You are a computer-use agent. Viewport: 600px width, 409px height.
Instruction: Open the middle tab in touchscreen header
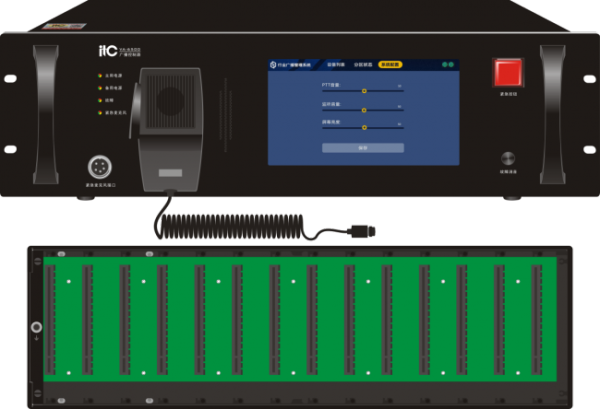[363, 65]
